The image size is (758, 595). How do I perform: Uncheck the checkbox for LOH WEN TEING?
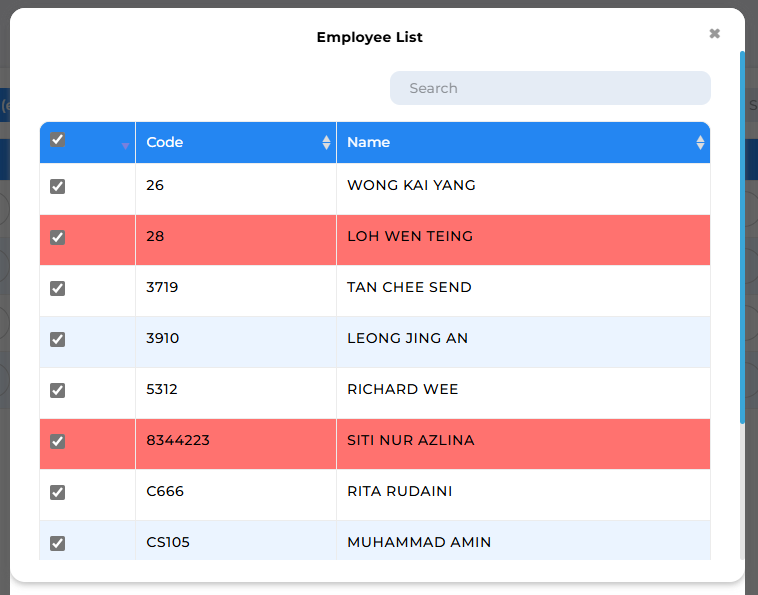58,237
